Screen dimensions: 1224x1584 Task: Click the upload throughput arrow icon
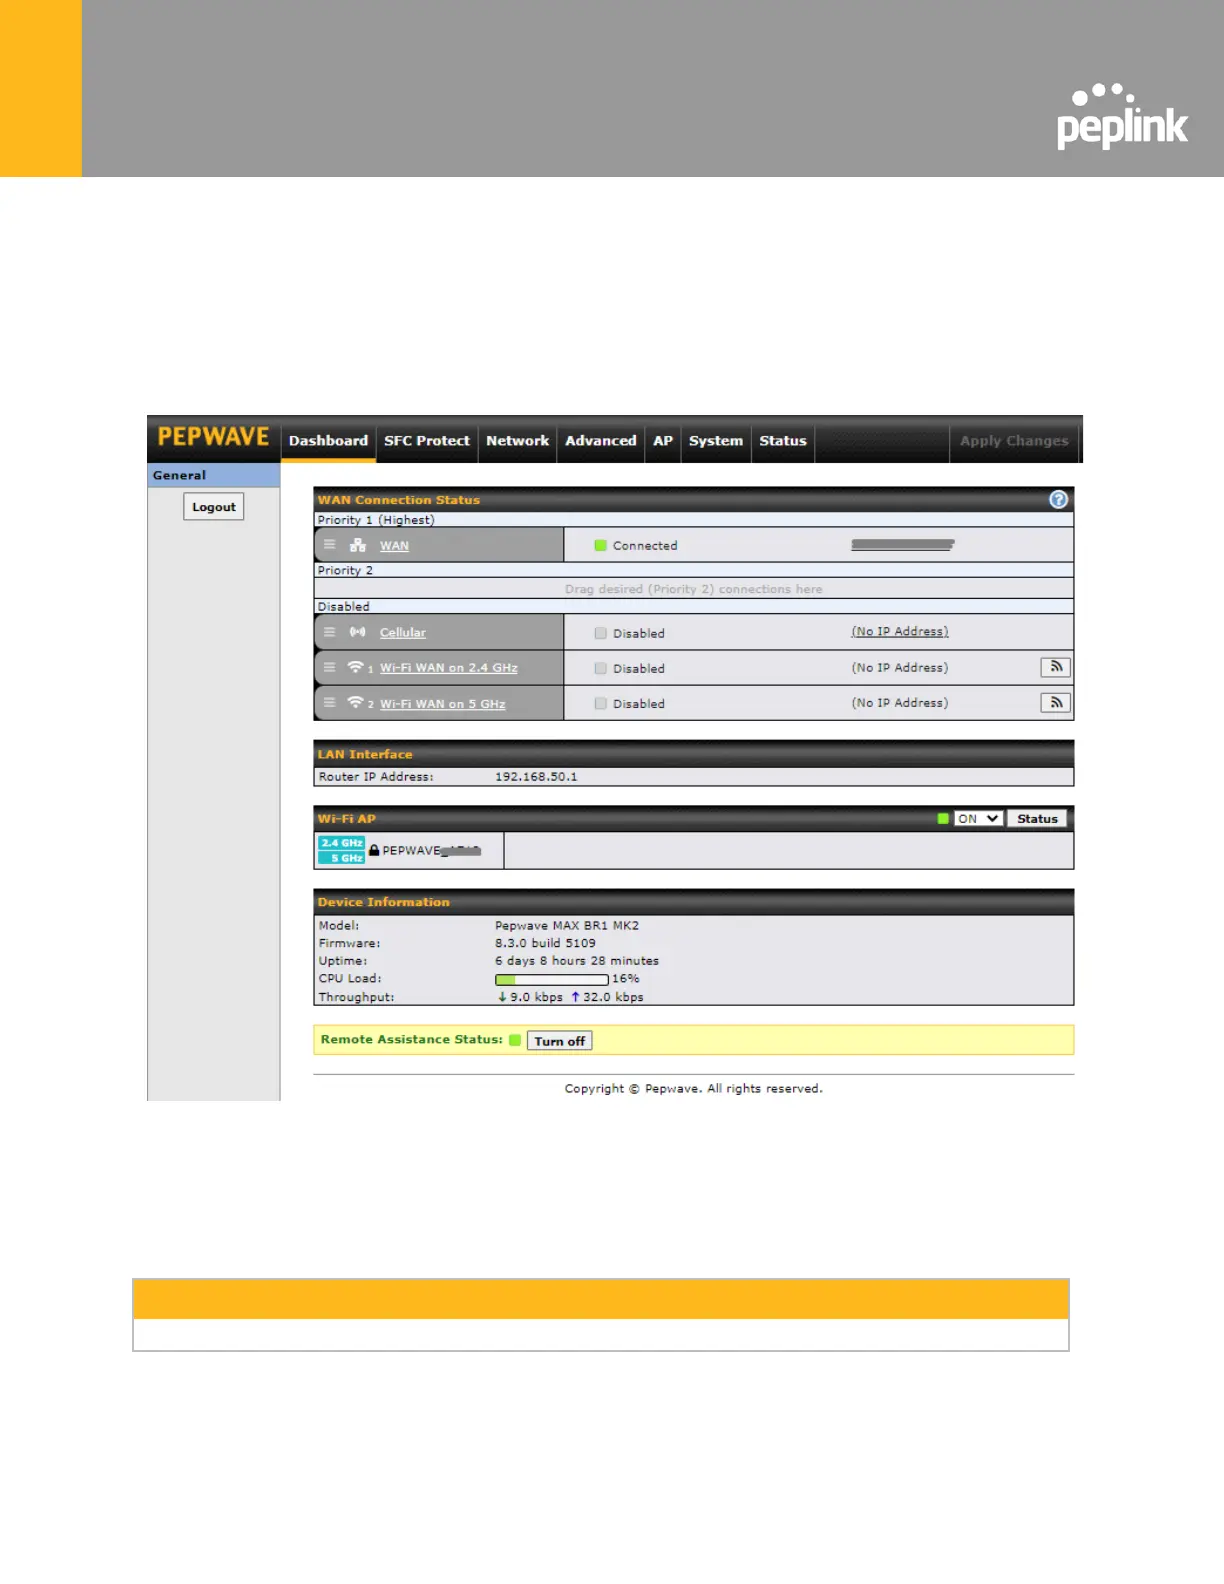tap(575, 997)
